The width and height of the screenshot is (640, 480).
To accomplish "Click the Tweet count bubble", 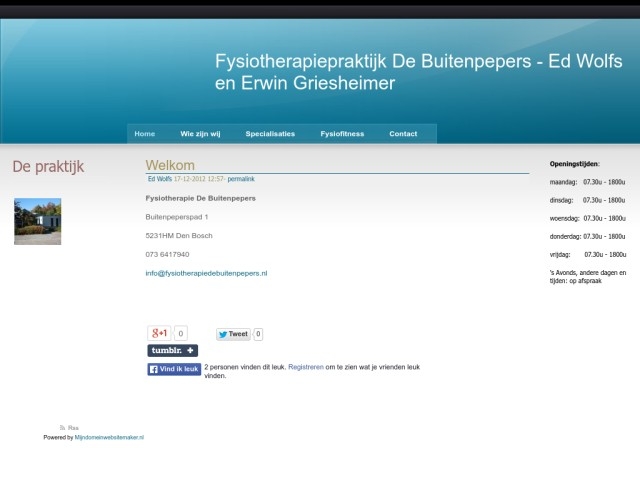I will click(258, 334).
